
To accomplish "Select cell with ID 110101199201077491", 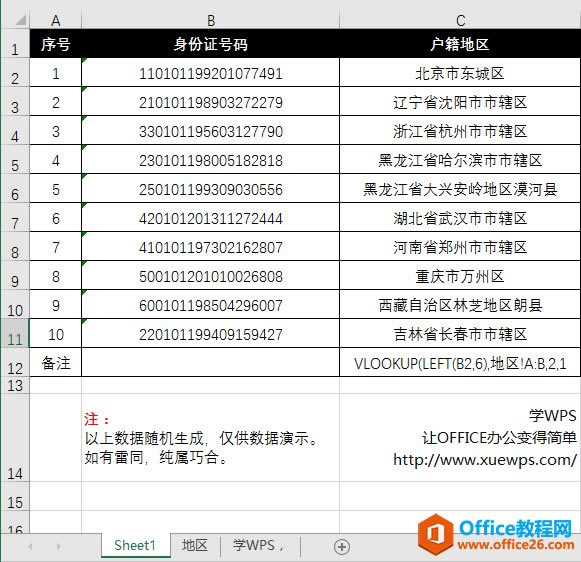I will pos(210,73).
